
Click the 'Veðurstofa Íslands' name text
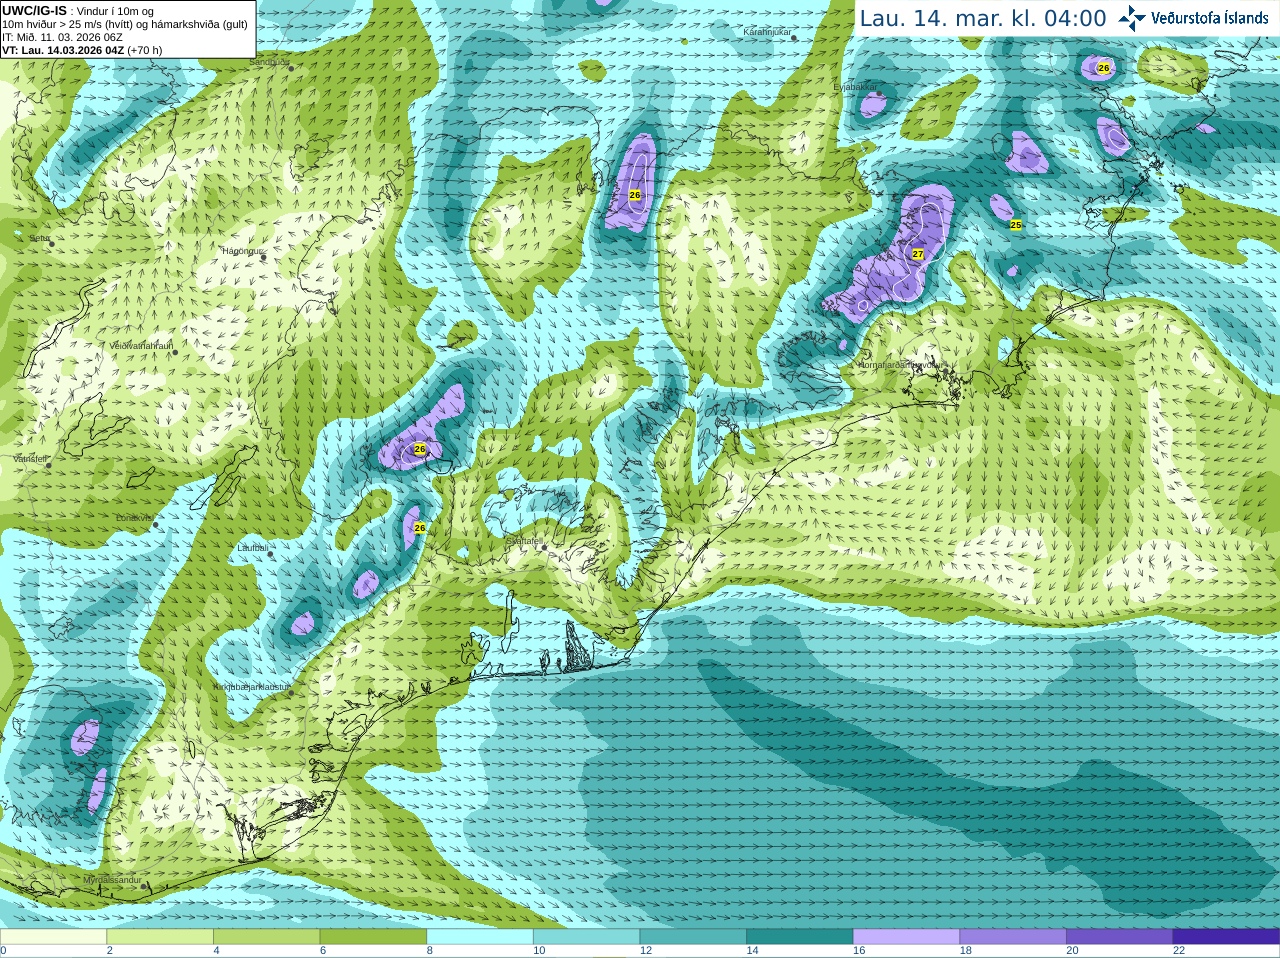[x=1210, y=18]
